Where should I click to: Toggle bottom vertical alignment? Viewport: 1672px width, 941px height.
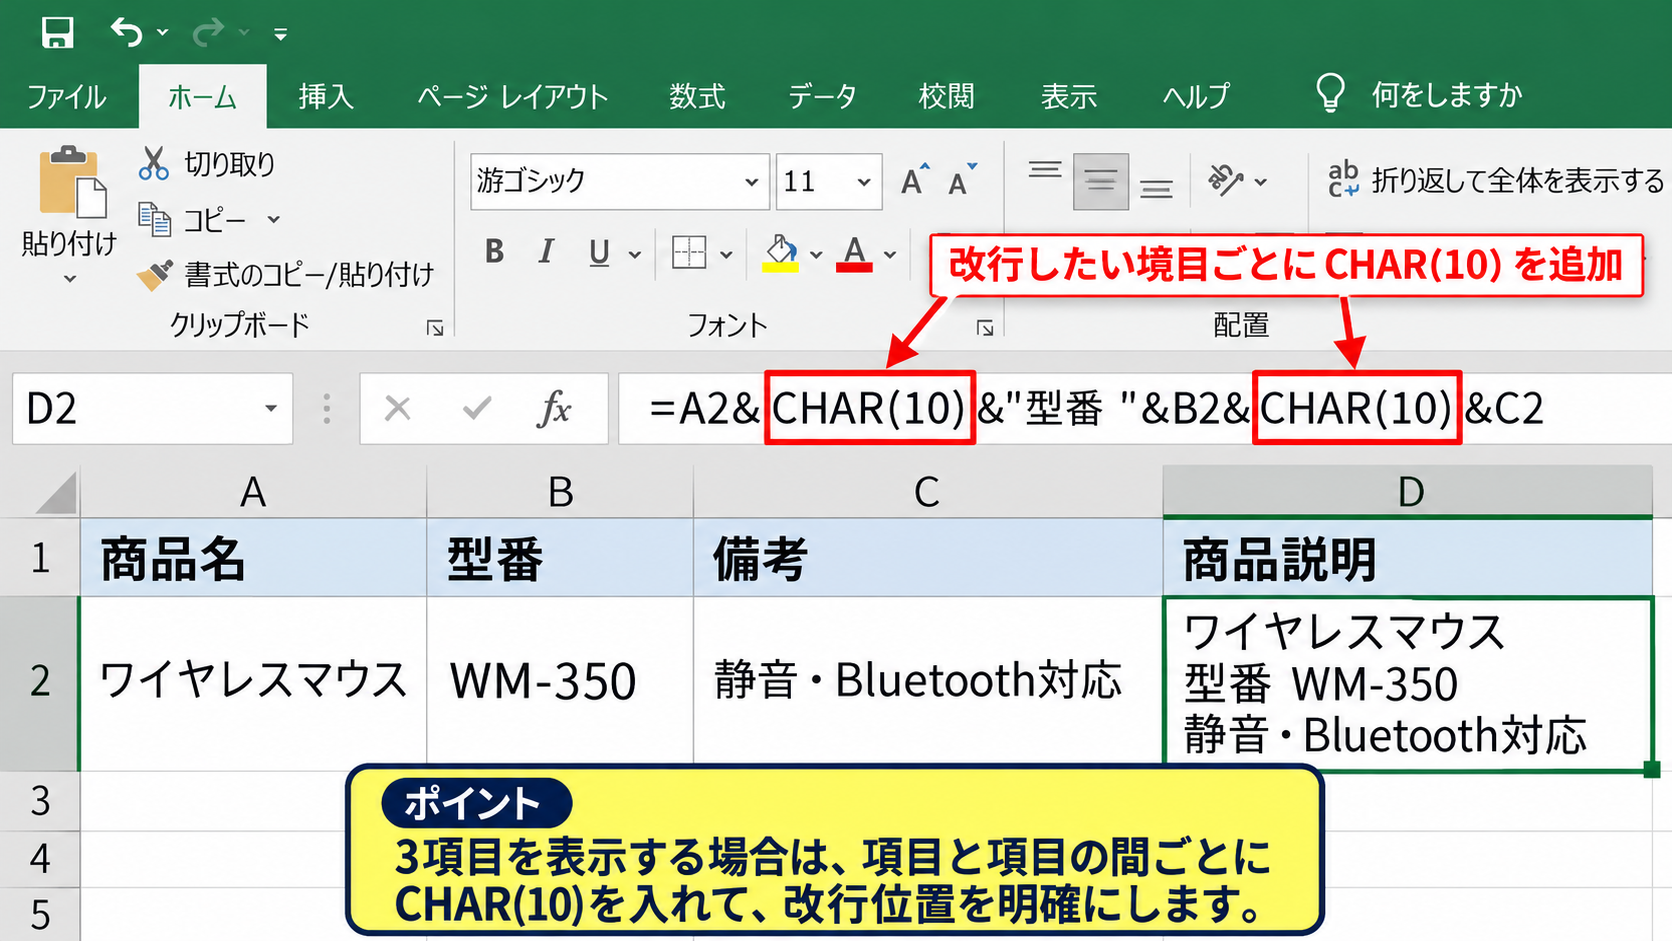pyautogui.click(x=1157, y=189)
